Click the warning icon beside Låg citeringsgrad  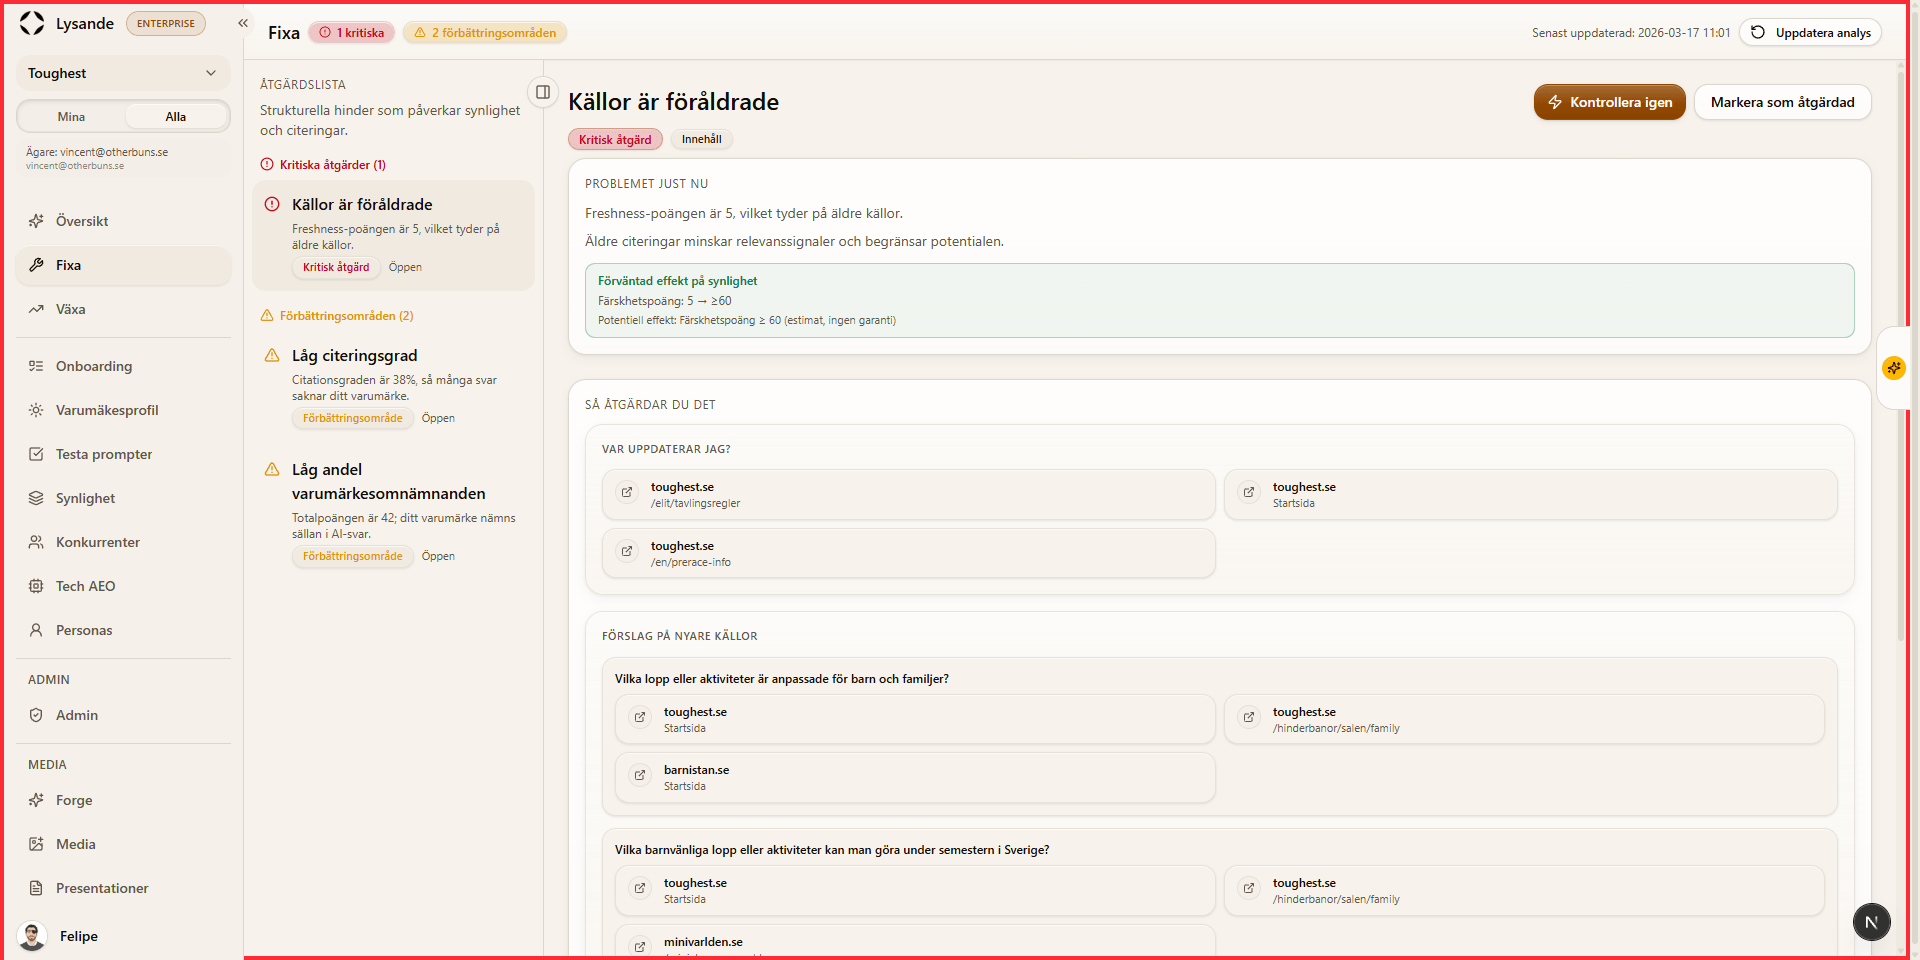(x=272, y=355)
